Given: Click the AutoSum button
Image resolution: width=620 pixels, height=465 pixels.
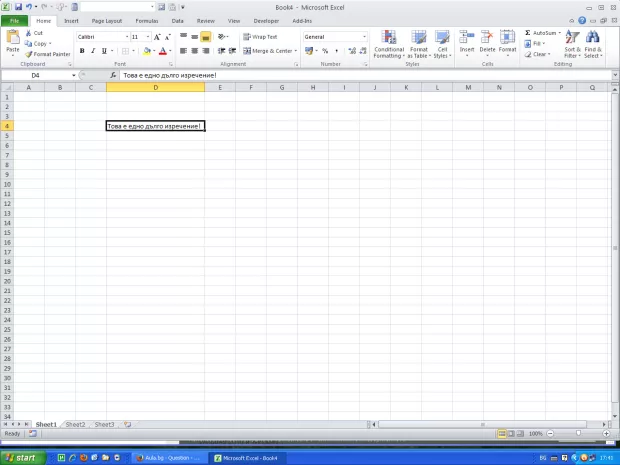Looking at the screenshot, I should click(x=541, y=33).
